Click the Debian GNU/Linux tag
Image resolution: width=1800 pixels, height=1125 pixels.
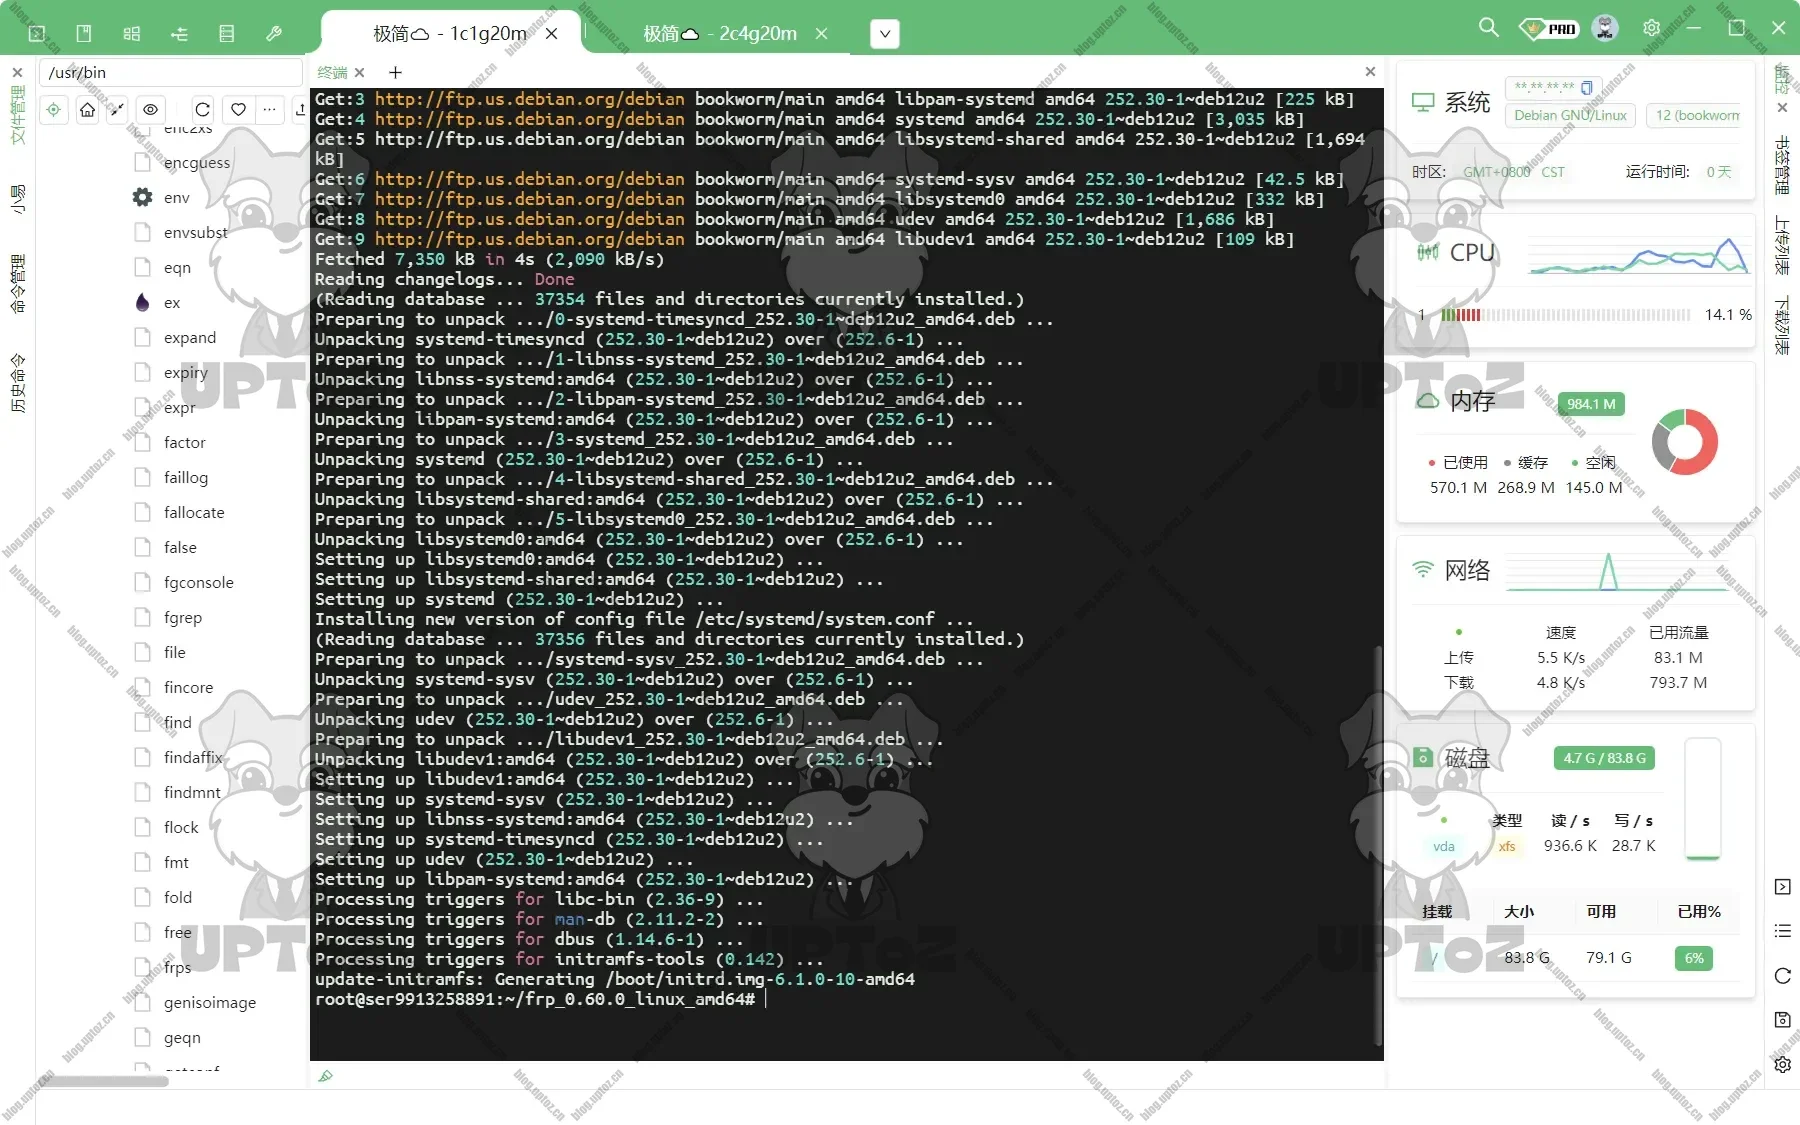(x=1570, y=115)
